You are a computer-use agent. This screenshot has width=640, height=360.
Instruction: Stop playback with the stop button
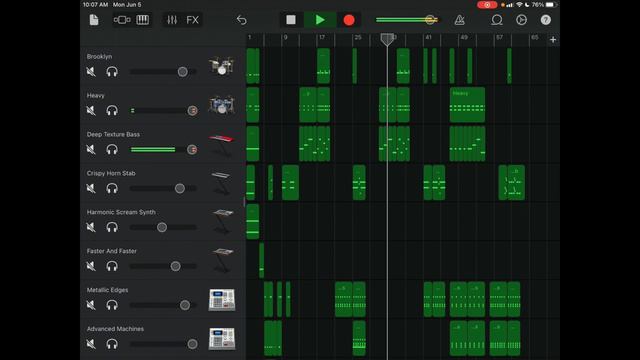[291, 20]
